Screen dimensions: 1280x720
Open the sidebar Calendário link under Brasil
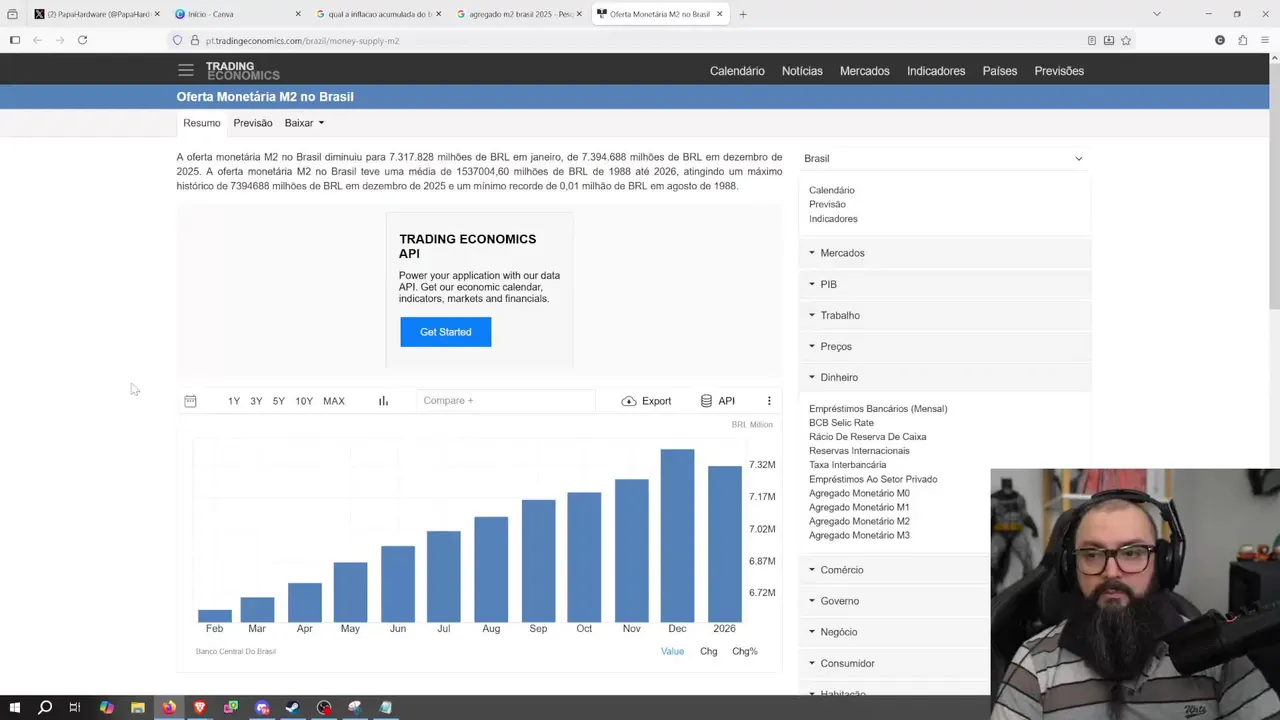[832, 190]
